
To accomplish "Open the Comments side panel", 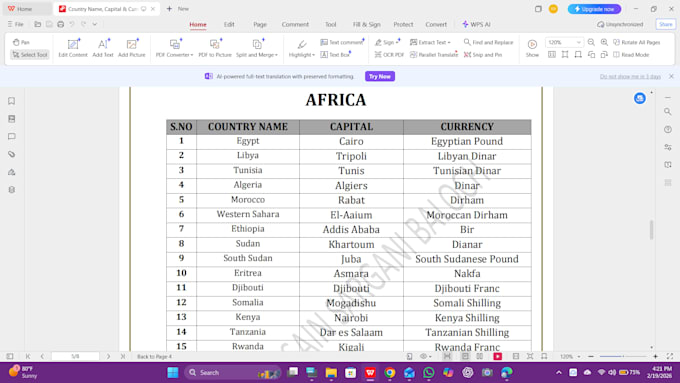I will point(12,136).
